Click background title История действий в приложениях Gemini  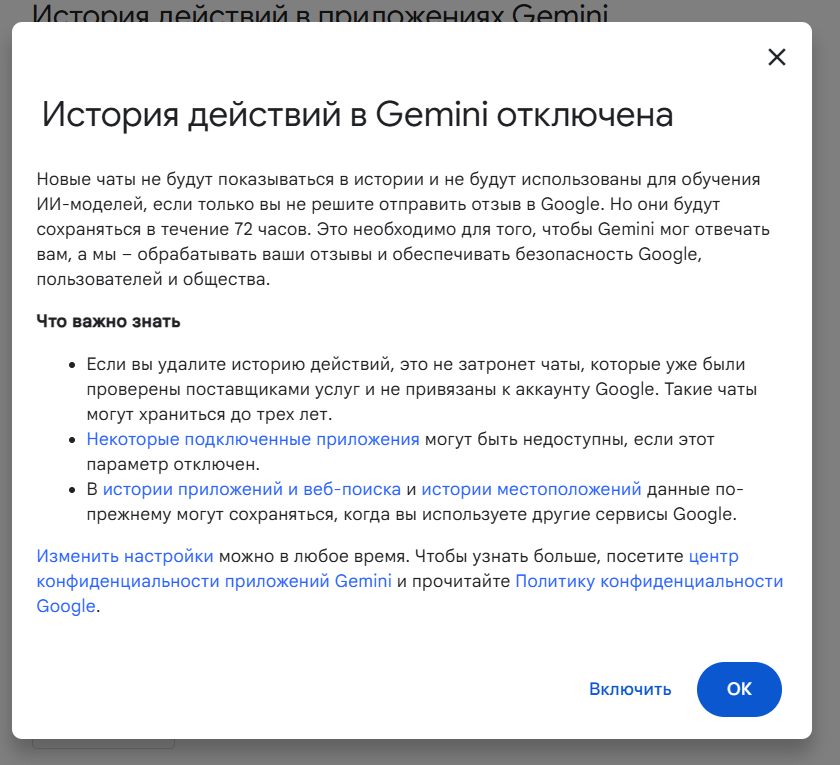click(x=320, y=12)
